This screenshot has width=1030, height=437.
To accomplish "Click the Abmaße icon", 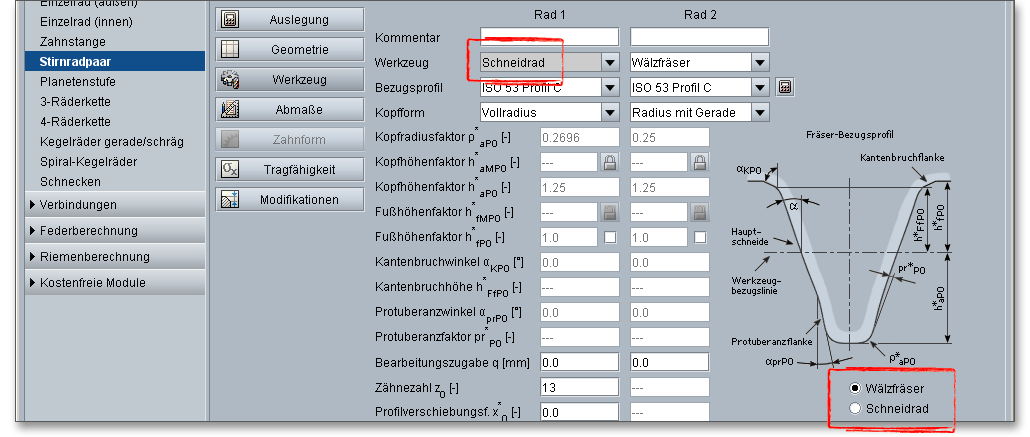I will click(230, 109).
